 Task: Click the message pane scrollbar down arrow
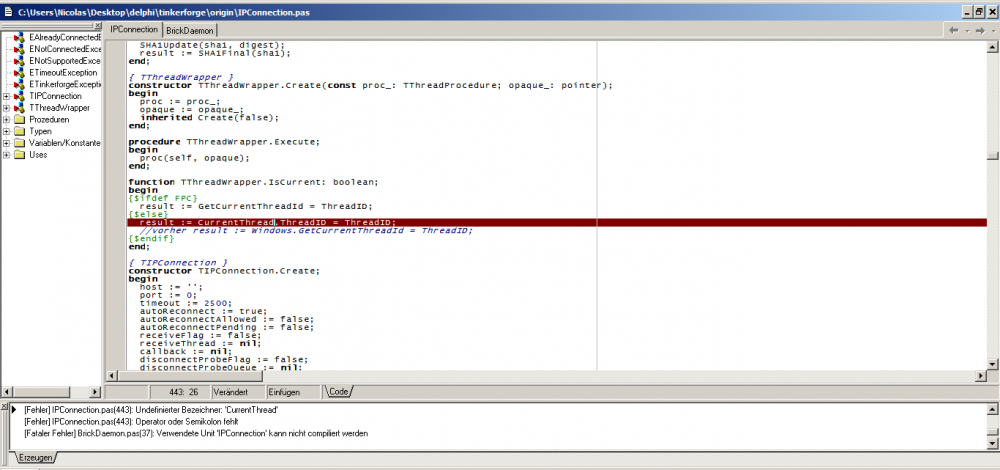pyautogui.click(x=992, y=443)
